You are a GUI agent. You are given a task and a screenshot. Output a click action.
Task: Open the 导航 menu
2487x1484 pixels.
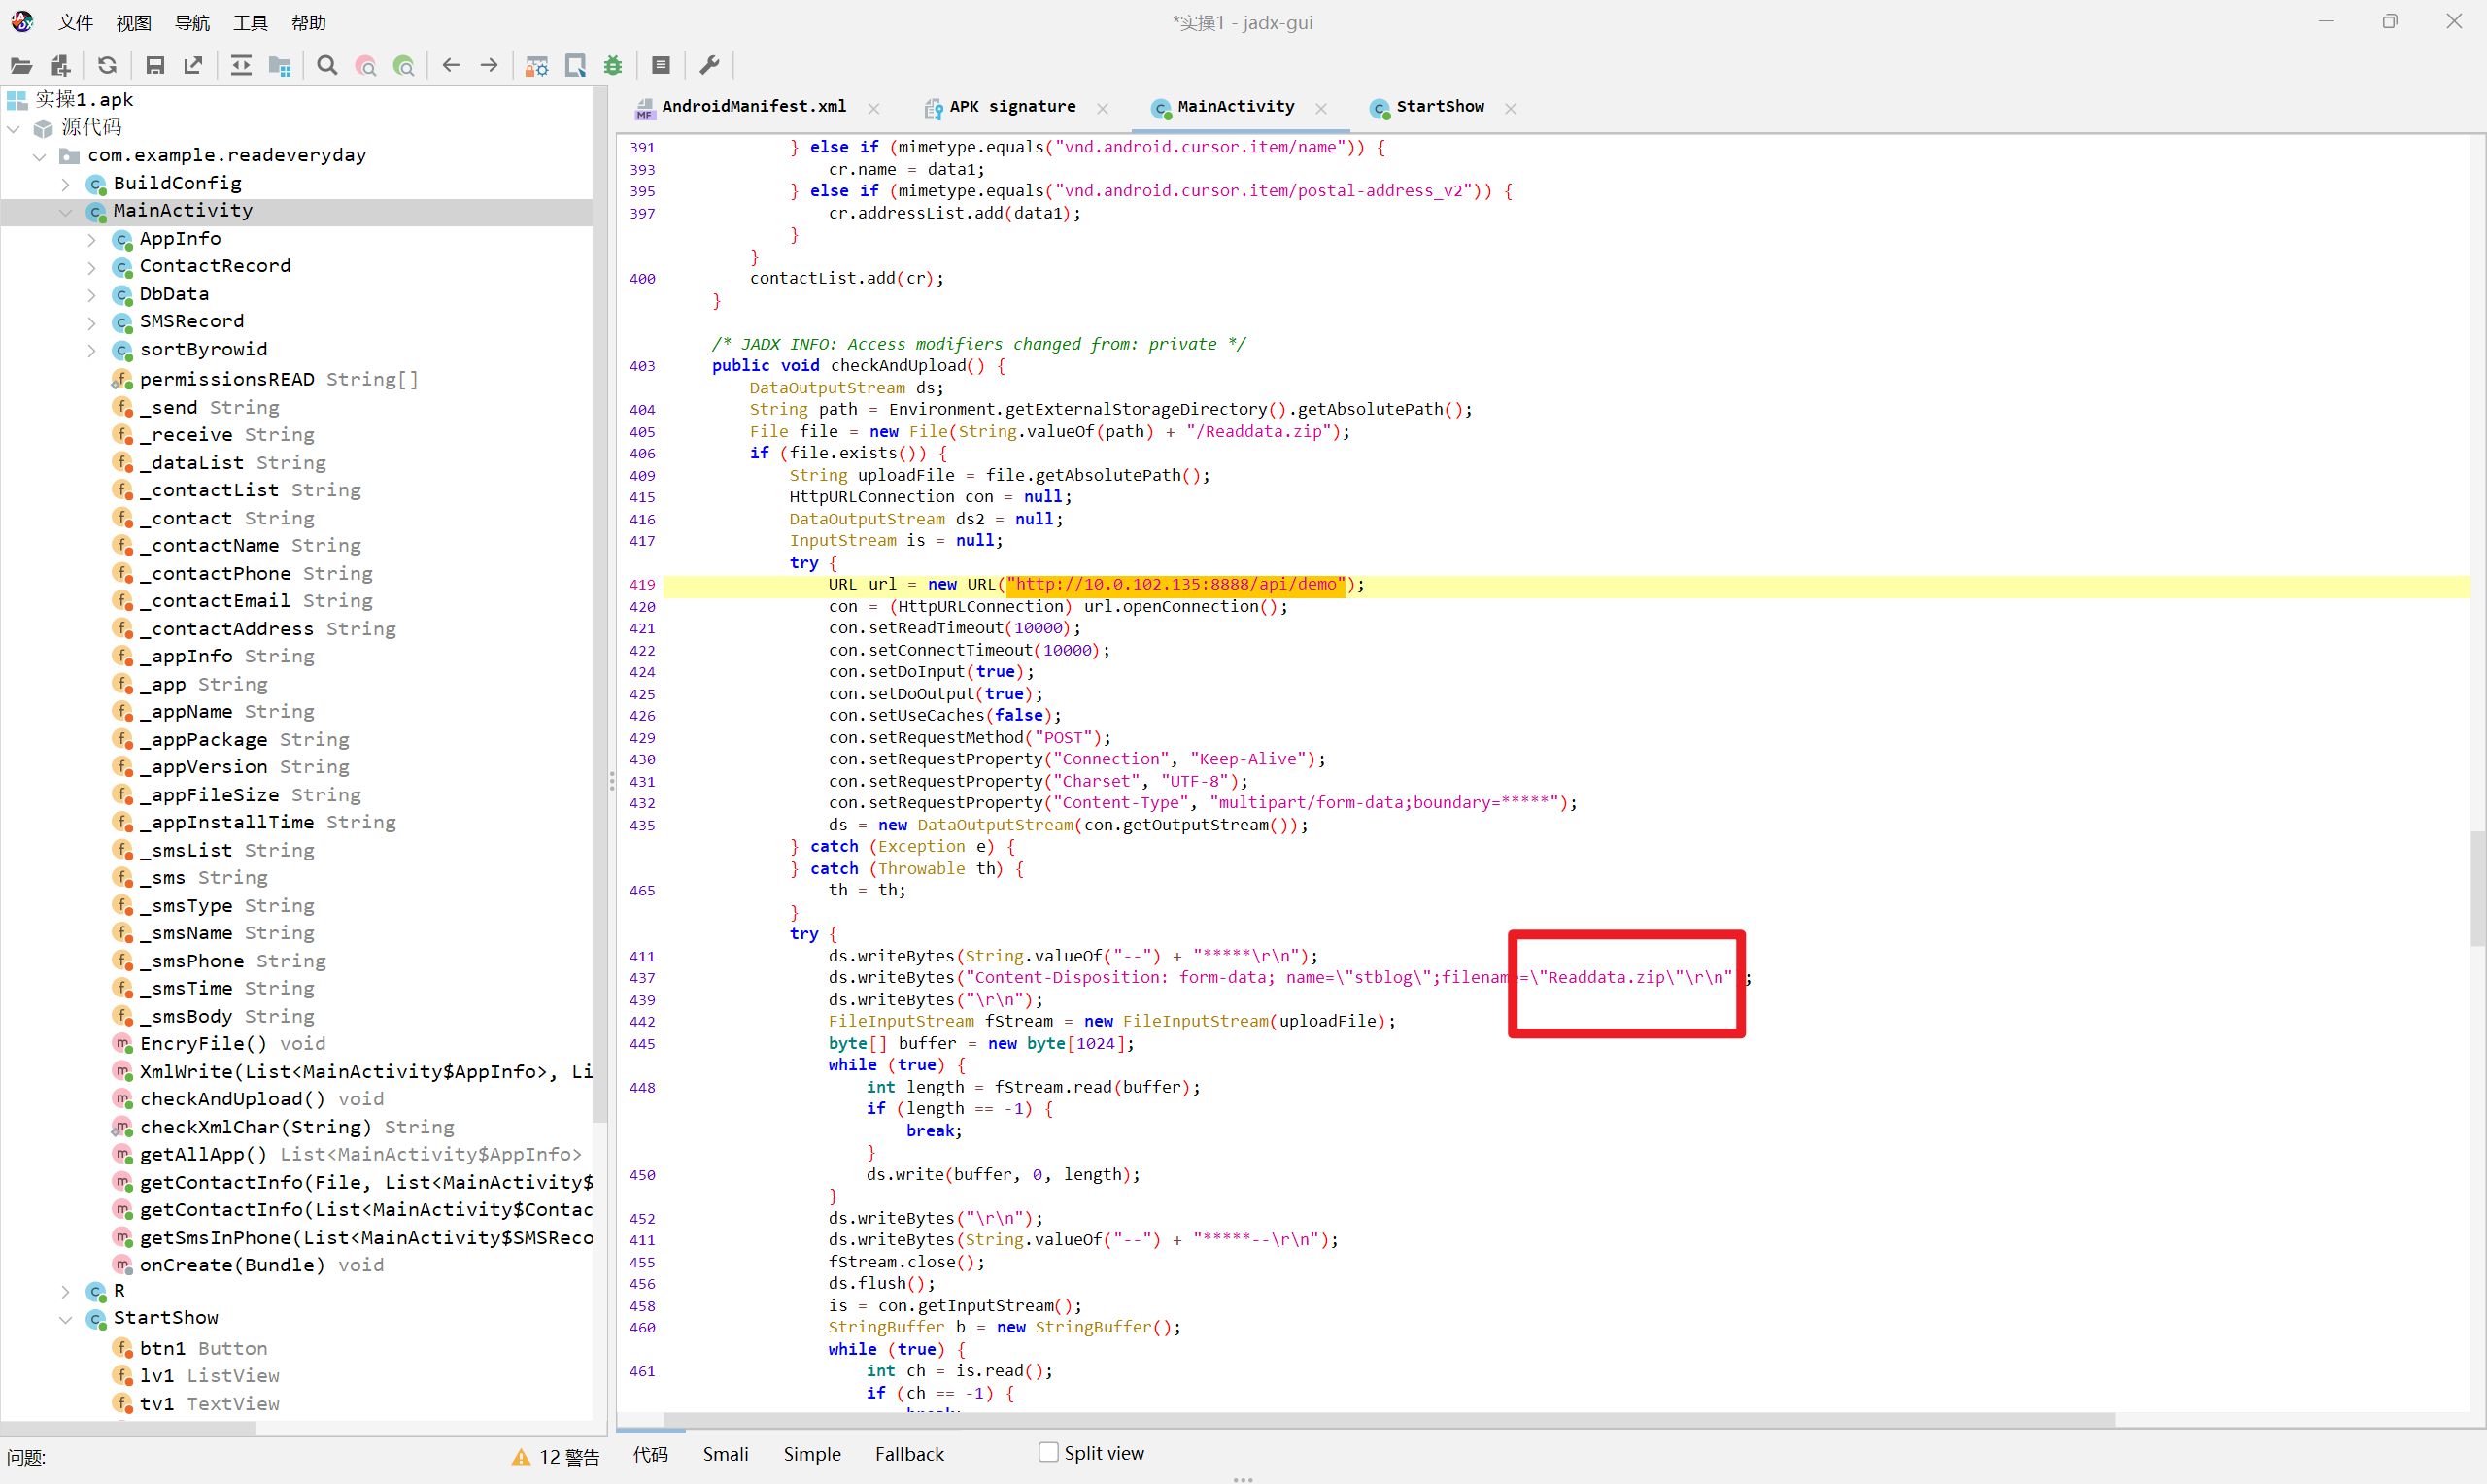[192, 22]
